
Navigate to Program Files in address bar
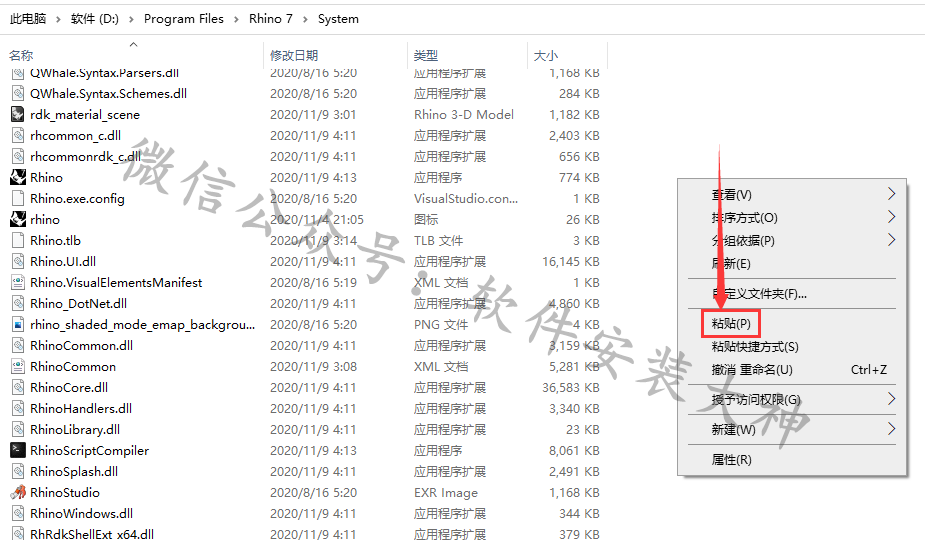click(183, 19)
